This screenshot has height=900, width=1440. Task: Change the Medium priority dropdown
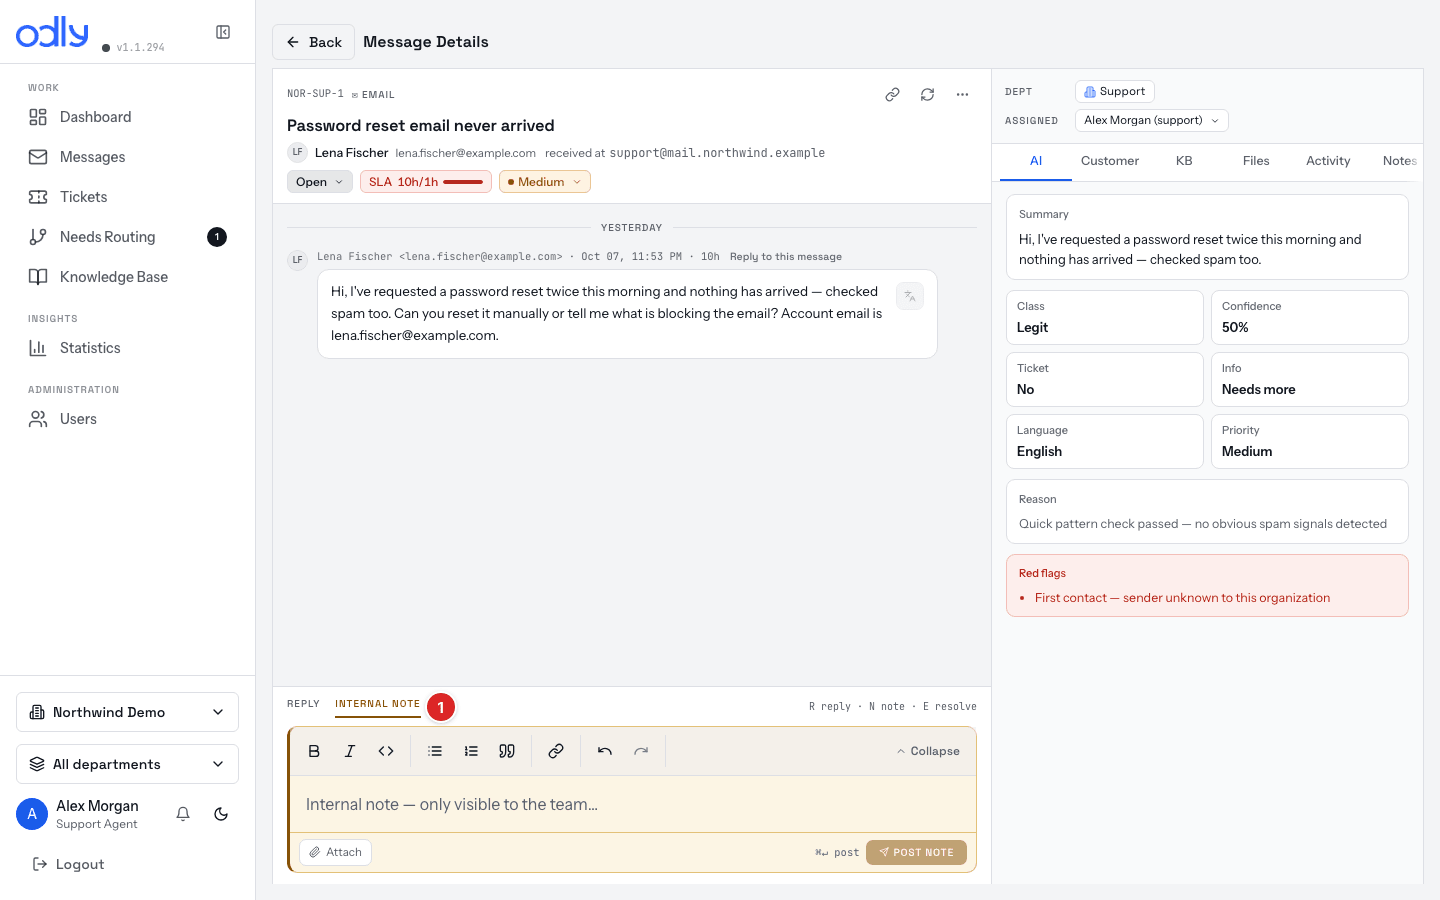click(545, 182)
